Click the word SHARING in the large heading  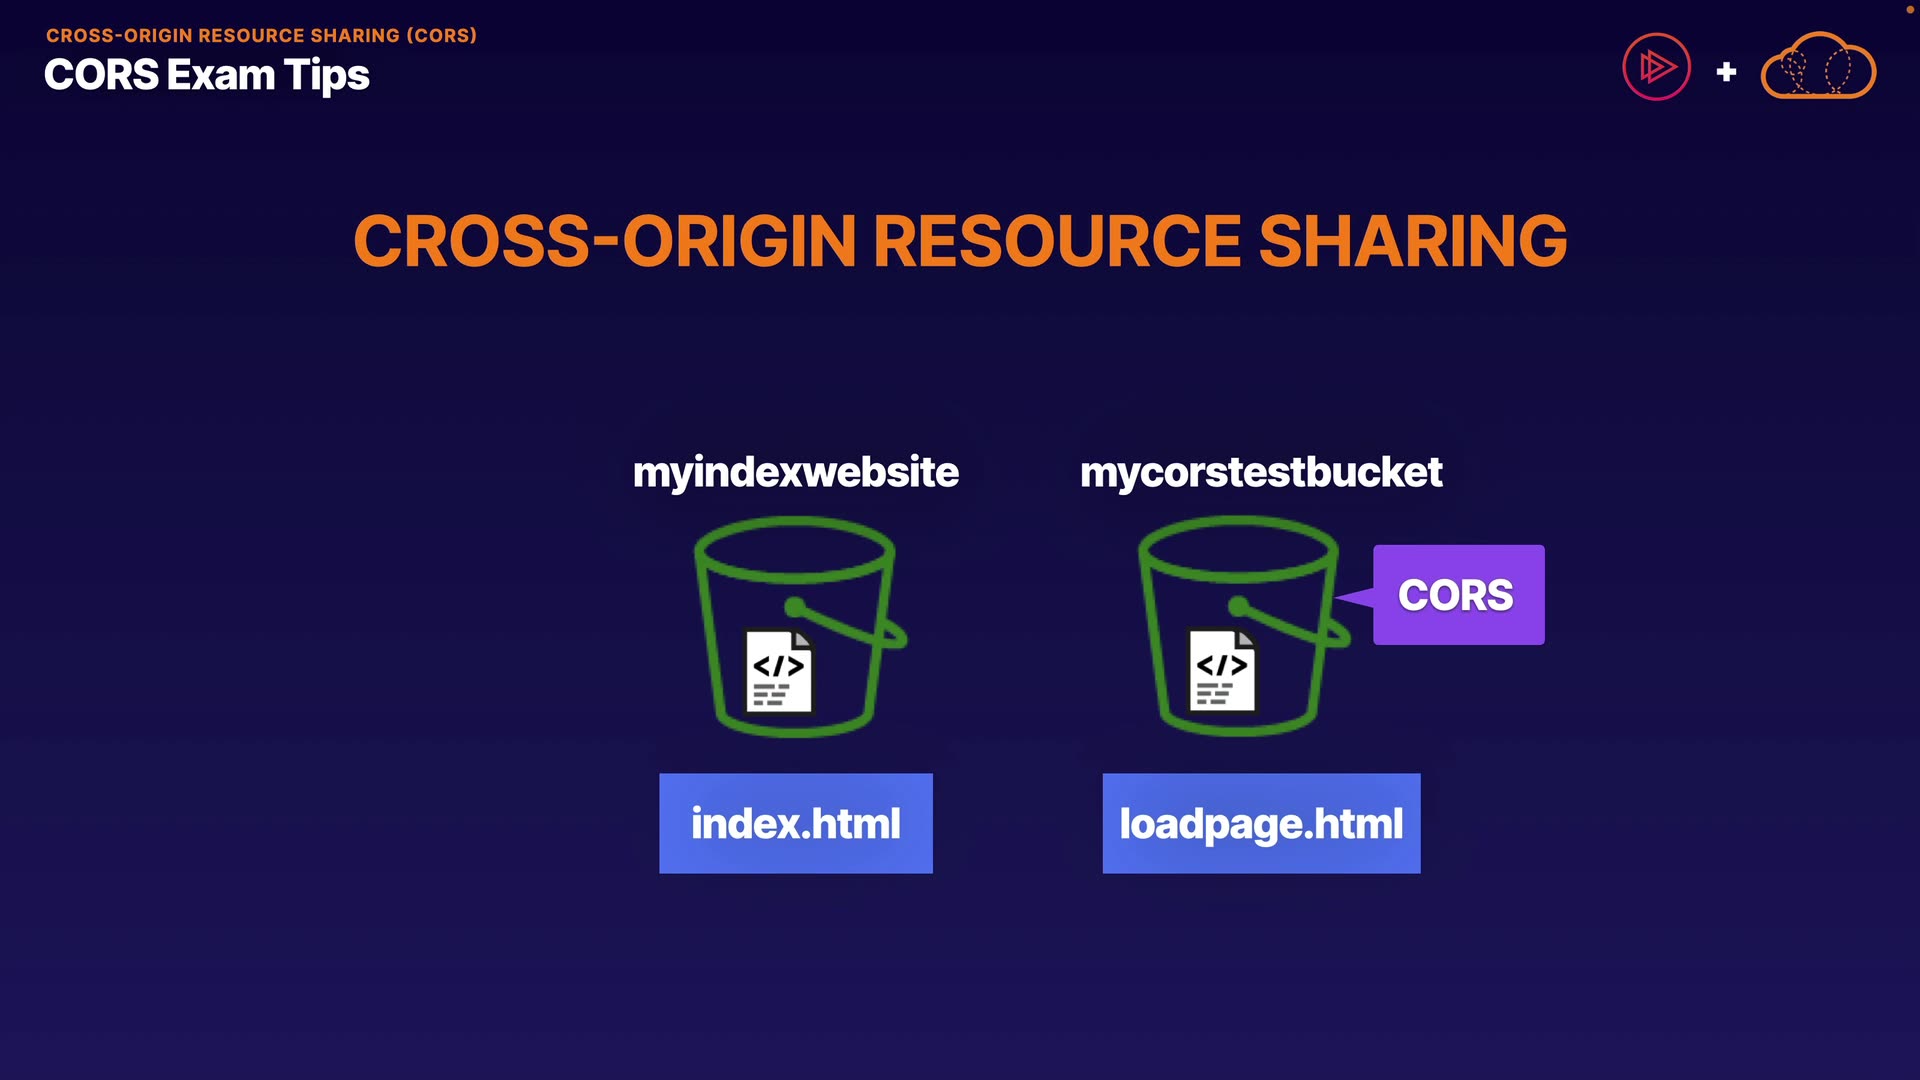tap(1412, 242)
